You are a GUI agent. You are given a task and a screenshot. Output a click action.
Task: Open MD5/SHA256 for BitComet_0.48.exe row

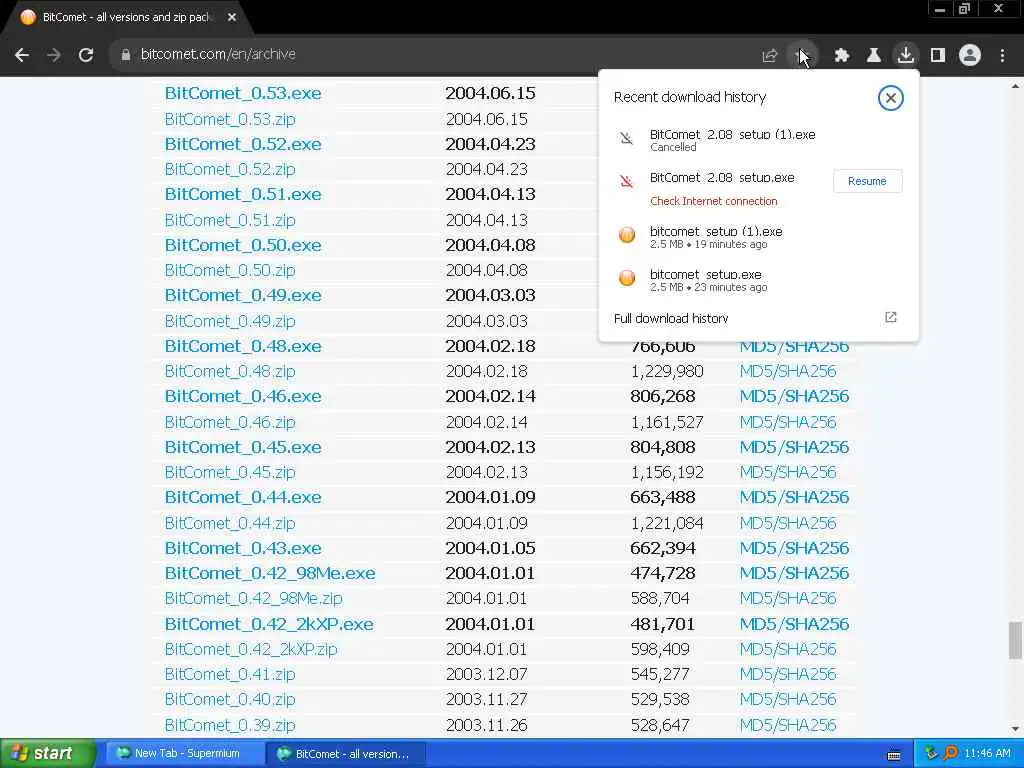(x=794, y=346)
